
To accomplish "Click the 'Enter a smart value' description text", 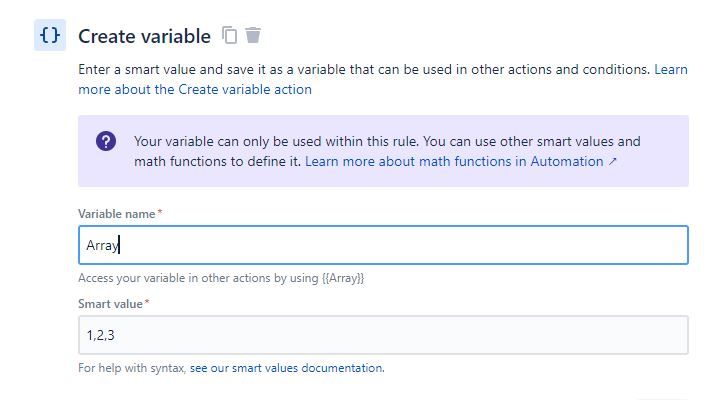I will 364,69.
